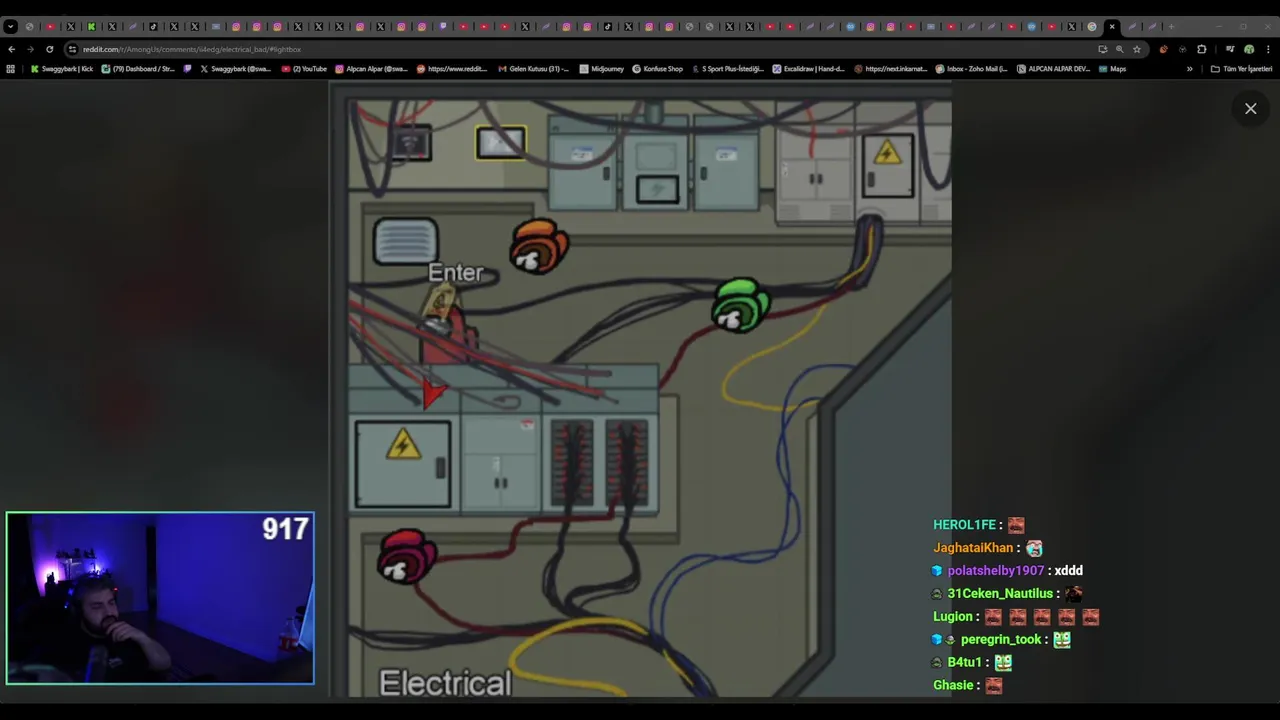Click the orange extension icon in toolbar
This screenshot has height=720, width=1280.
coord(1163,49)
